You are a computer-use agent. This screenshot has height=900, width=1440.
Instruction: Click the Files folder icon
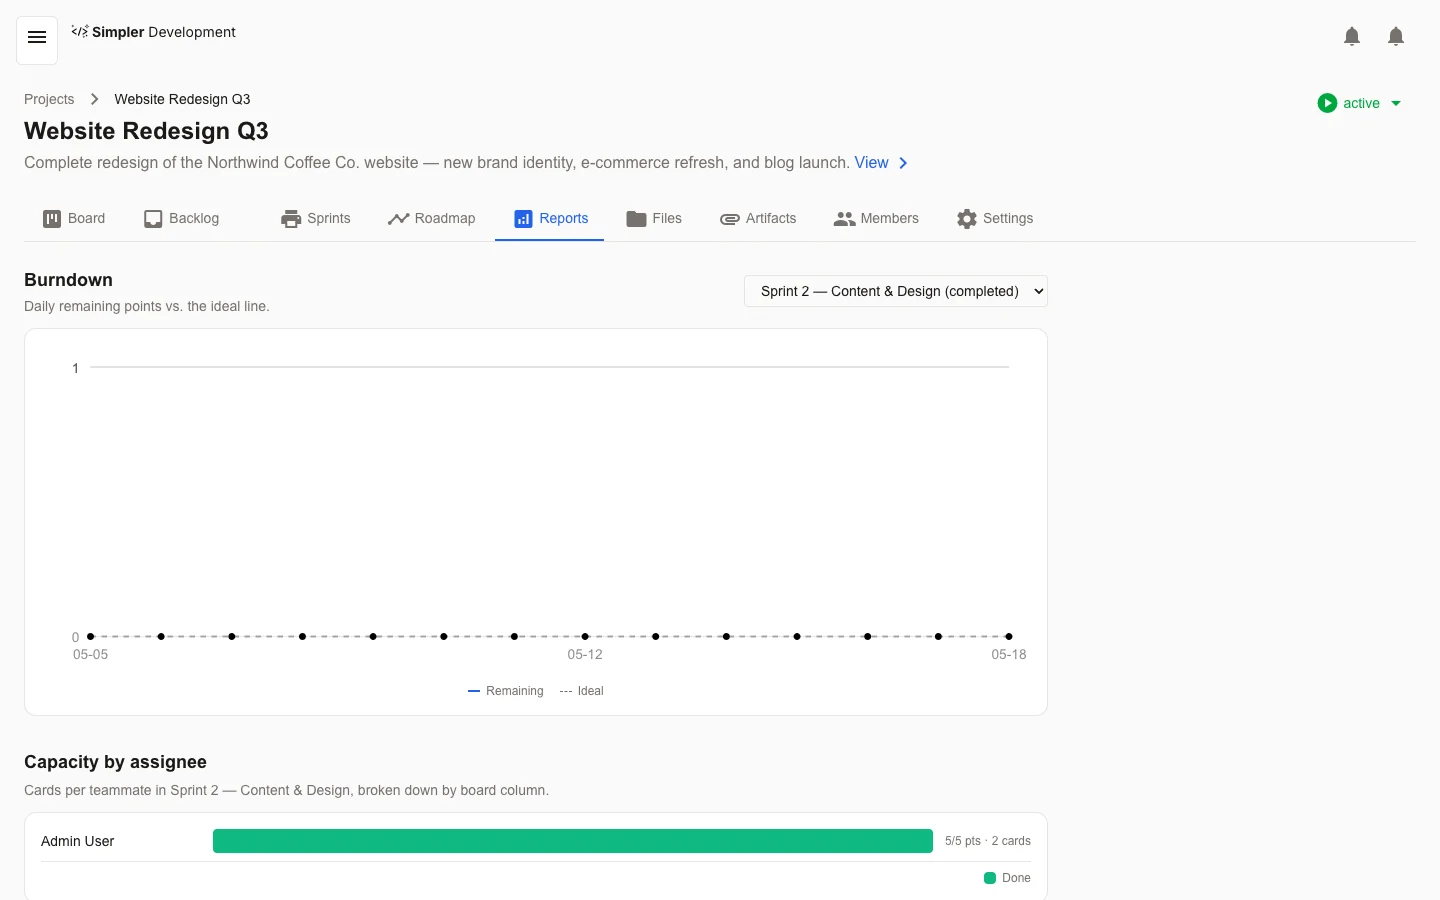click(x=636, y=219)
